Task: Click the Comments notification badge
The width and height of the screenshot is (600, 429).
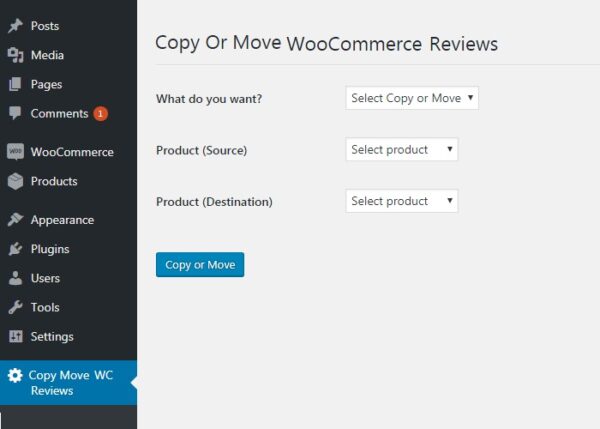Action: [101, 113]
